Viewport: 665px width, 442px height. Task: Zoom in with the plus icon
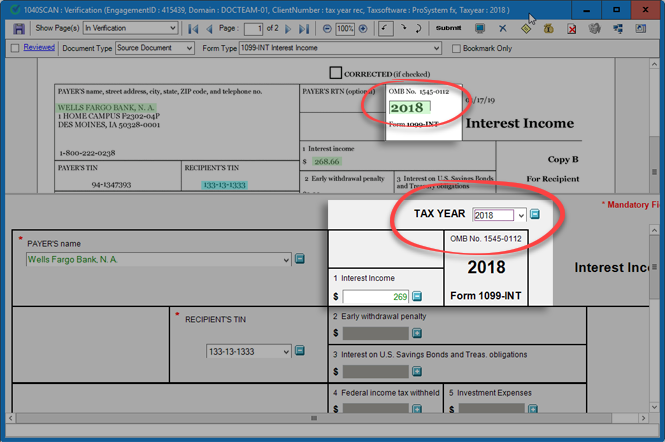click(363, 29)
